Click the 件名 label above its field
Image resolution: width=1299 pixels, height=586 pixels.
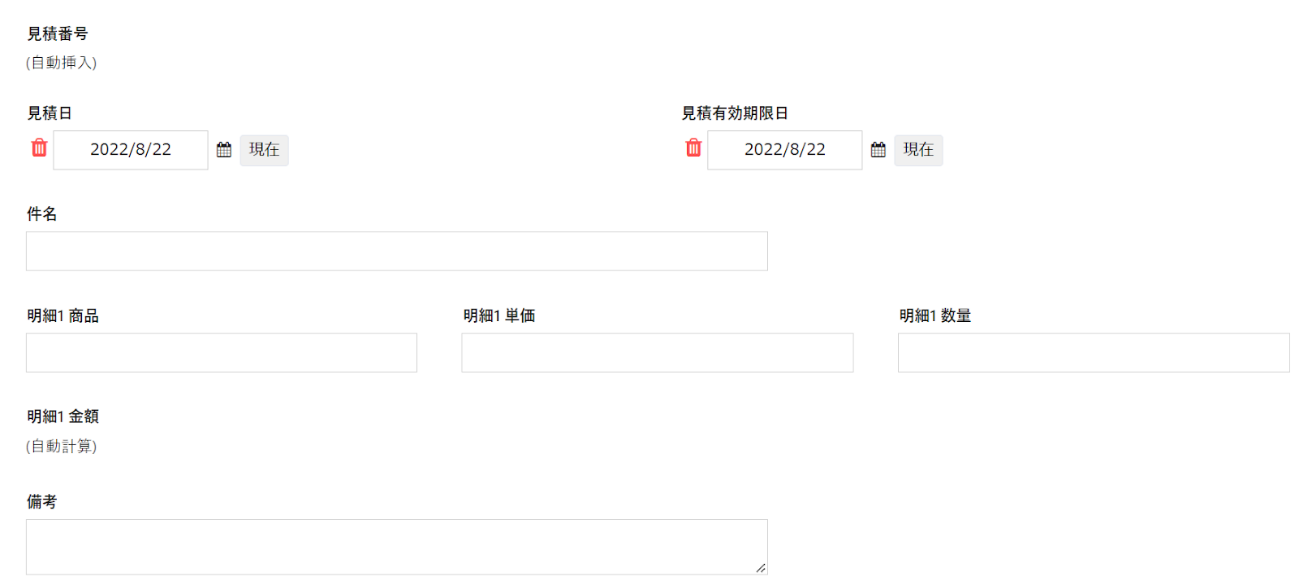tap(42, 215)
